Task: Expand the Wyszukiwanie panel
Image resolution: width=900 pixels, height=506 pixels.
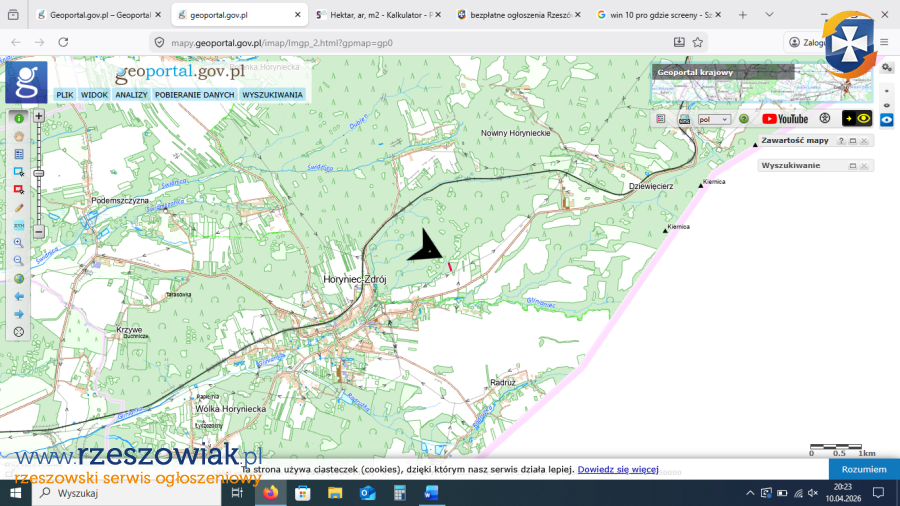Action: pos(853,166)
